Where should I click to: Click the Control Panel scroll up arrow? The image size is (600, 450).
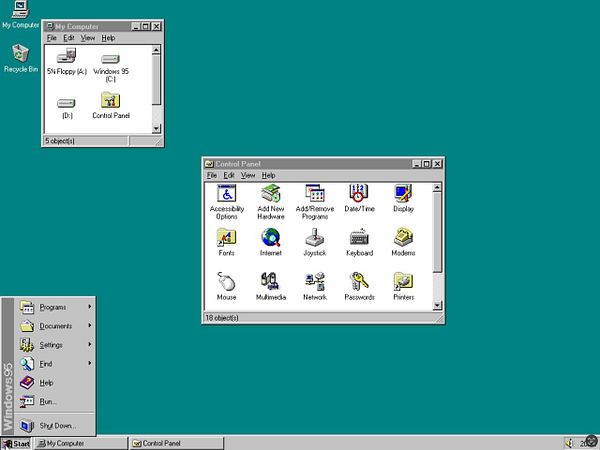(437, 187)
